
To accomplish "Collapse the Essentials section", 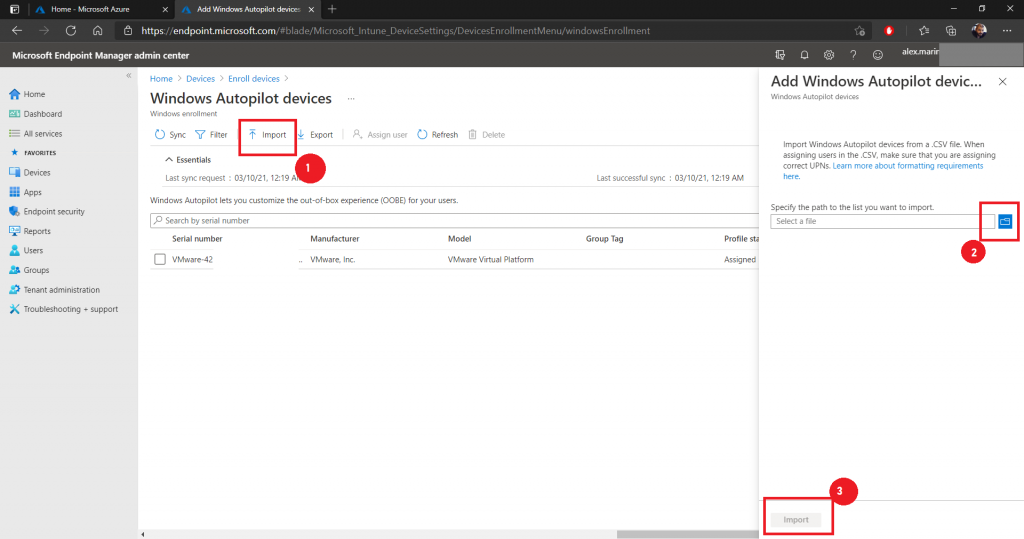I will click(x=188, y=159).
